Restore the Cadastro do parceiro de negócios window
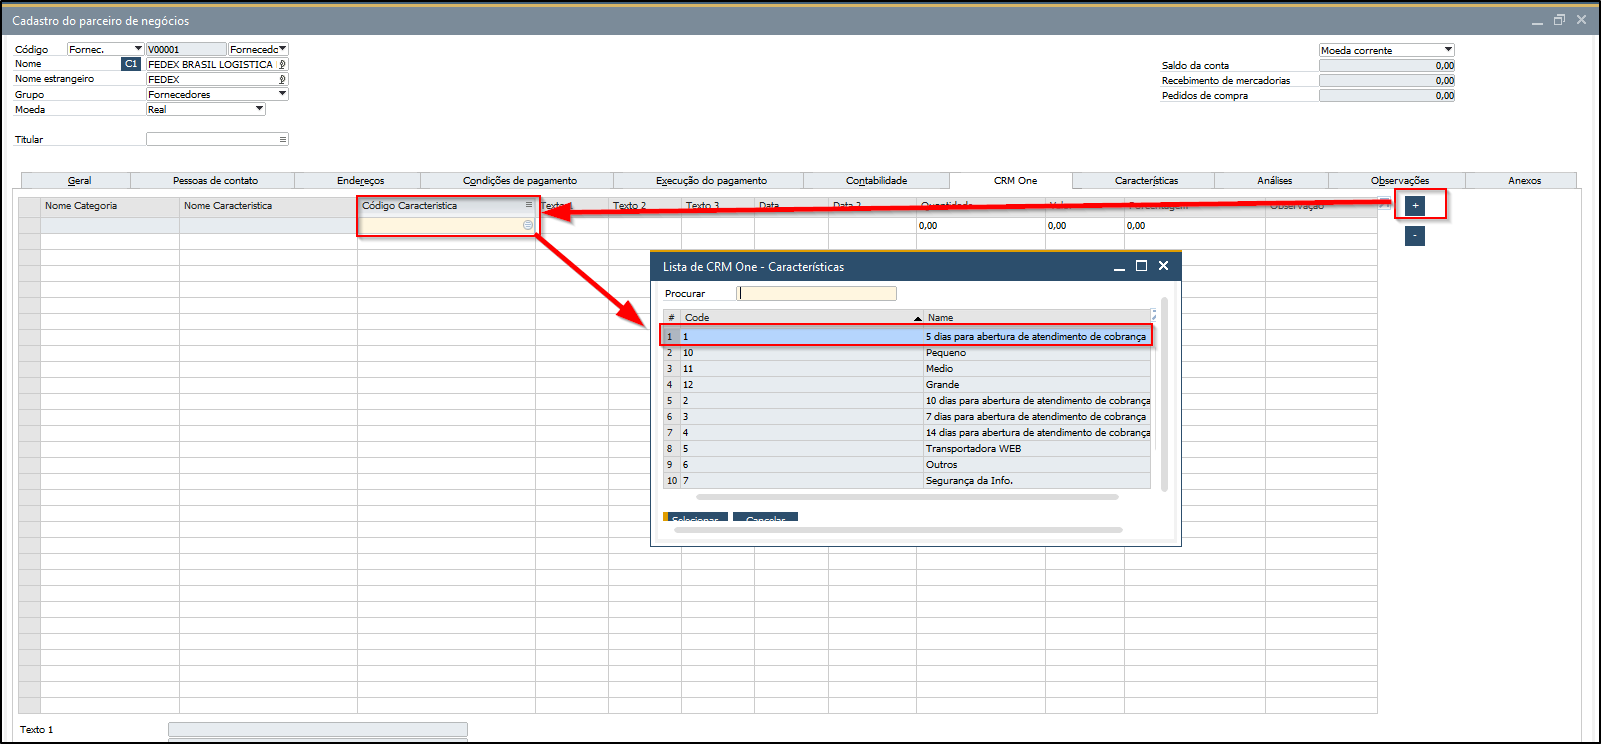The width and height of the screenshot is (1601, 744). coord(1559,20)
